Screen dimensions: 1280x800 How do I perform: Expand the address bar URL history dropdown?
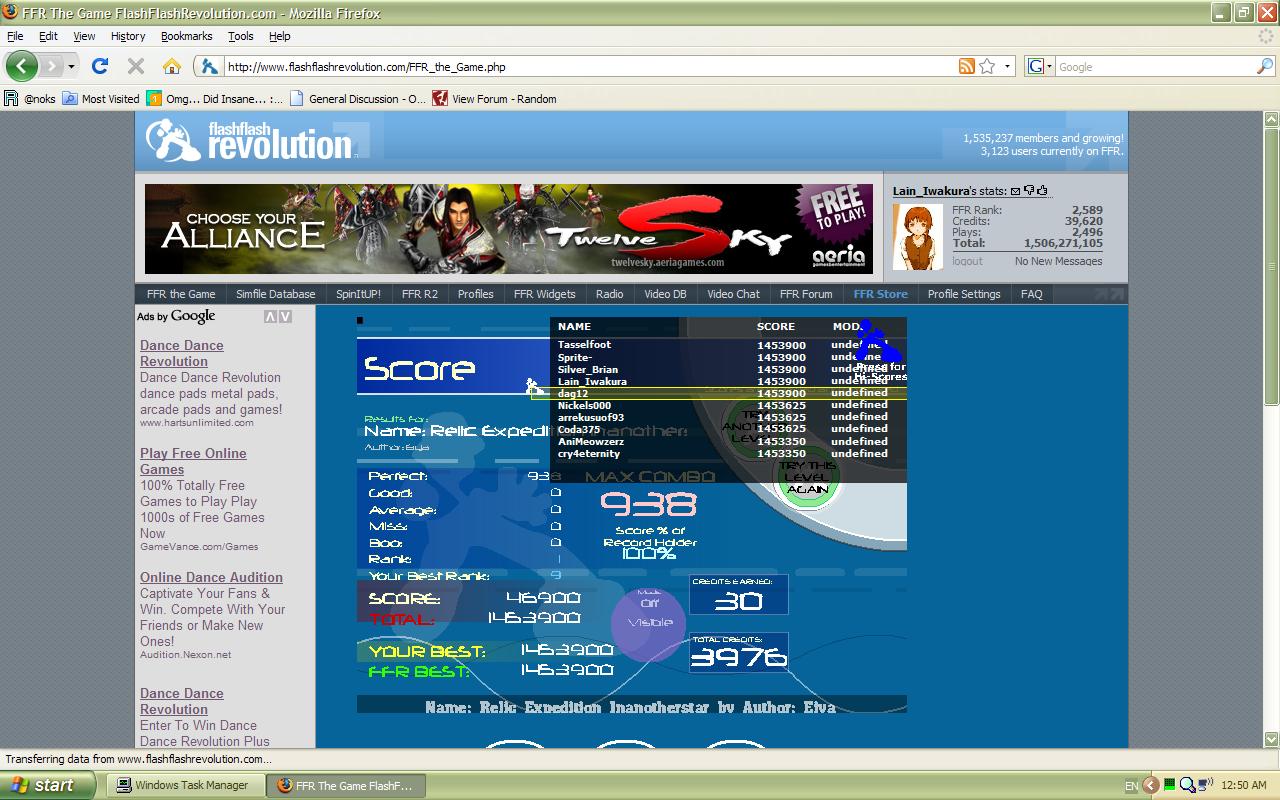1007,67
